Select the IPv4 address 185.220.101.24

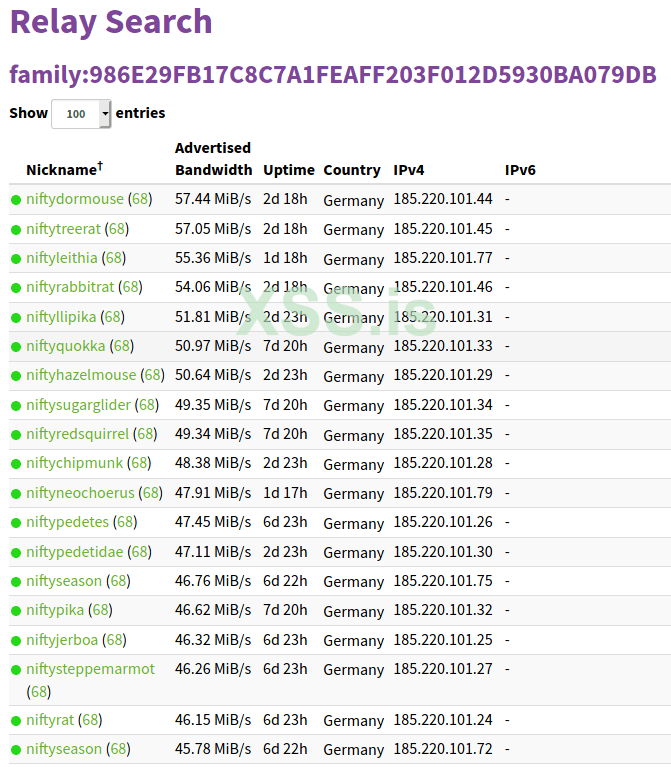tap(443, 720)
